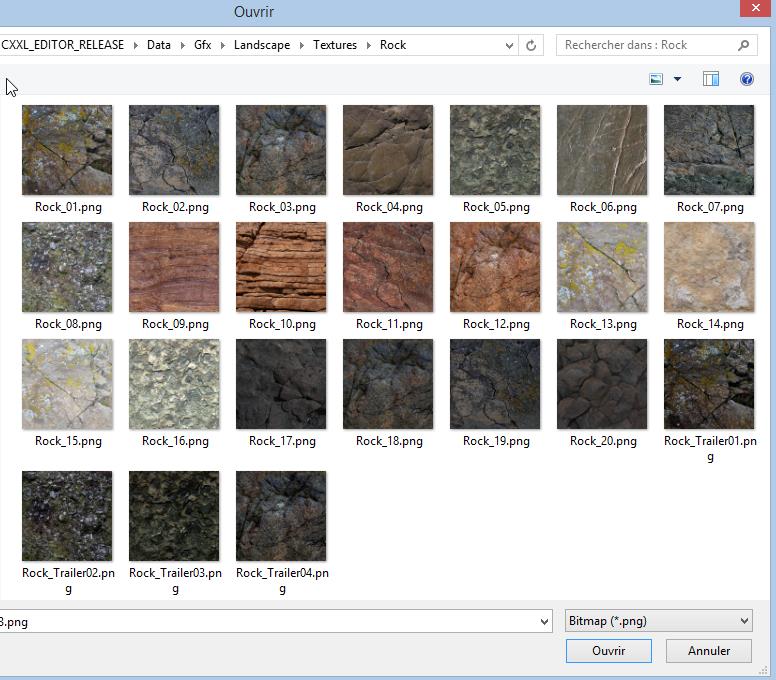Expand the view options dropdown arrow
This screenshot has height=680, width=776.
[677, 79]
